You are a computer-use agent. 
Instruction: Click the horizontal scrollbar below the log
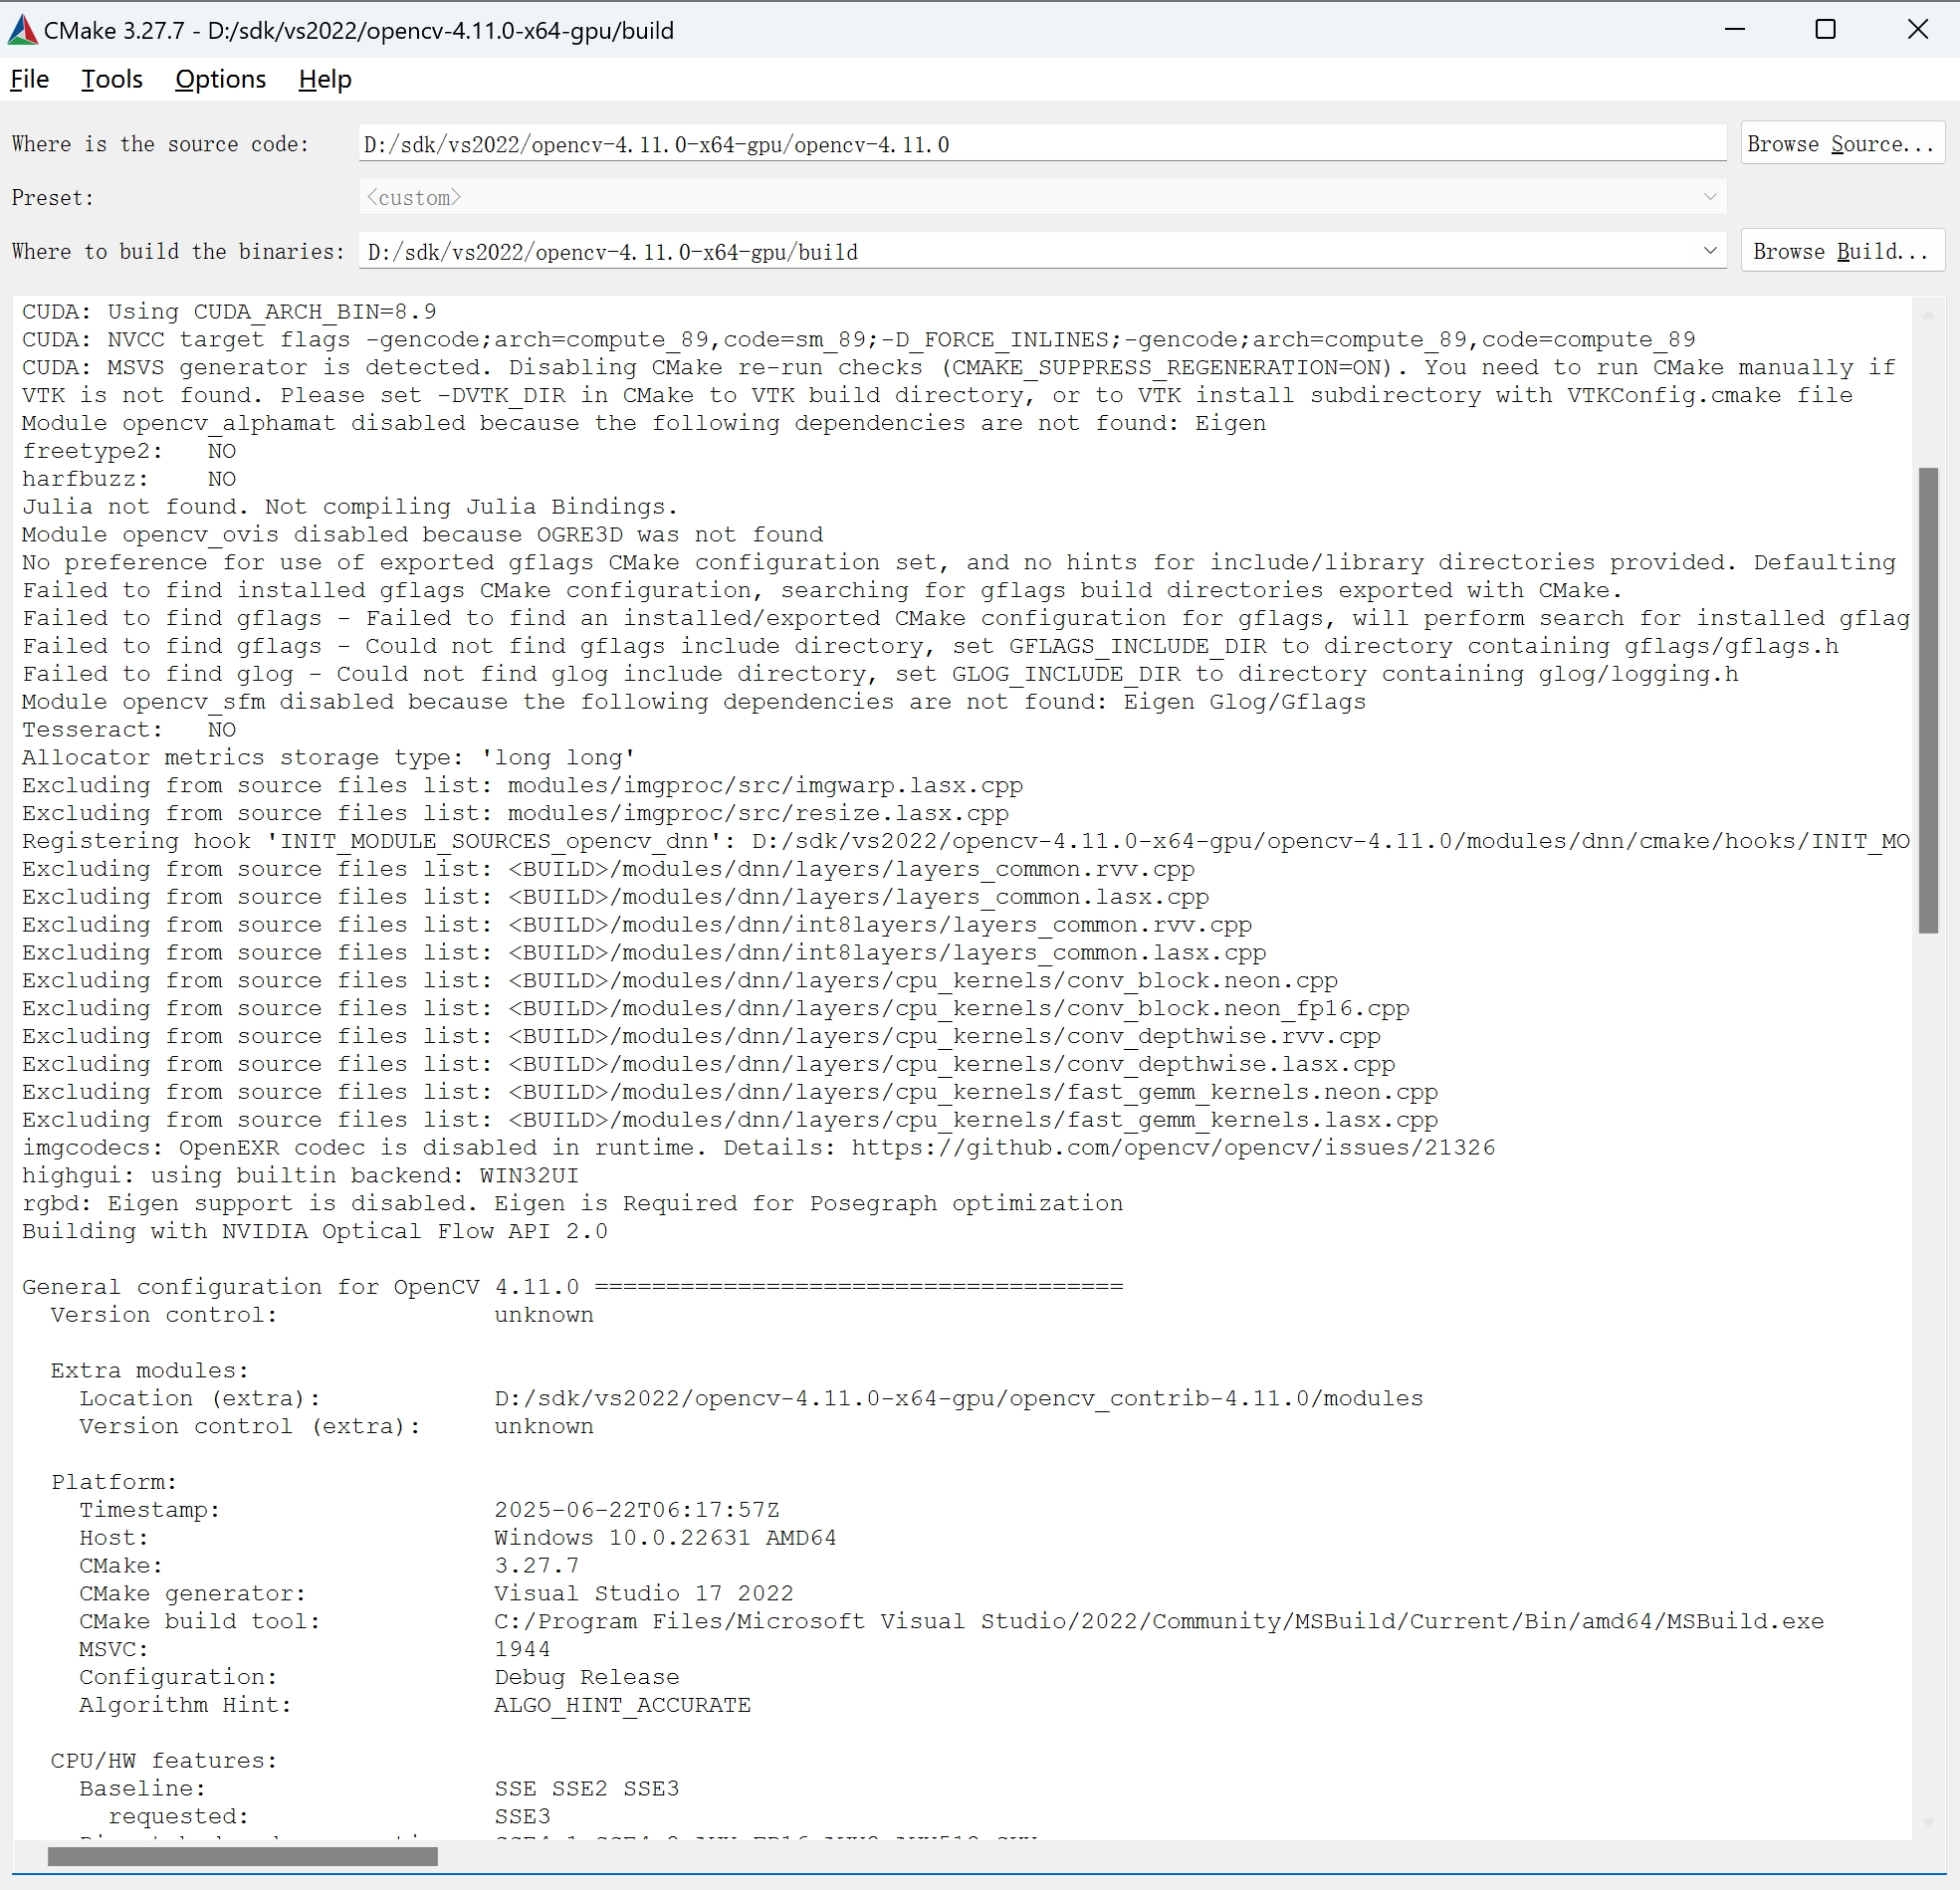pyautogui.click(x=242, y=1856)
